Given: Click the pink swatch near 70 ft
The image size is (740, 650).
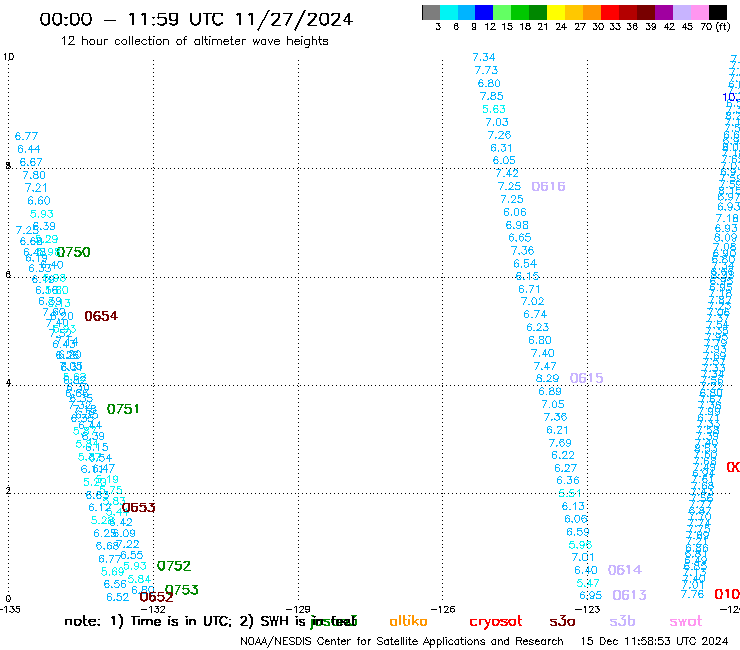Looking at the screenshot, I should 699,12.
